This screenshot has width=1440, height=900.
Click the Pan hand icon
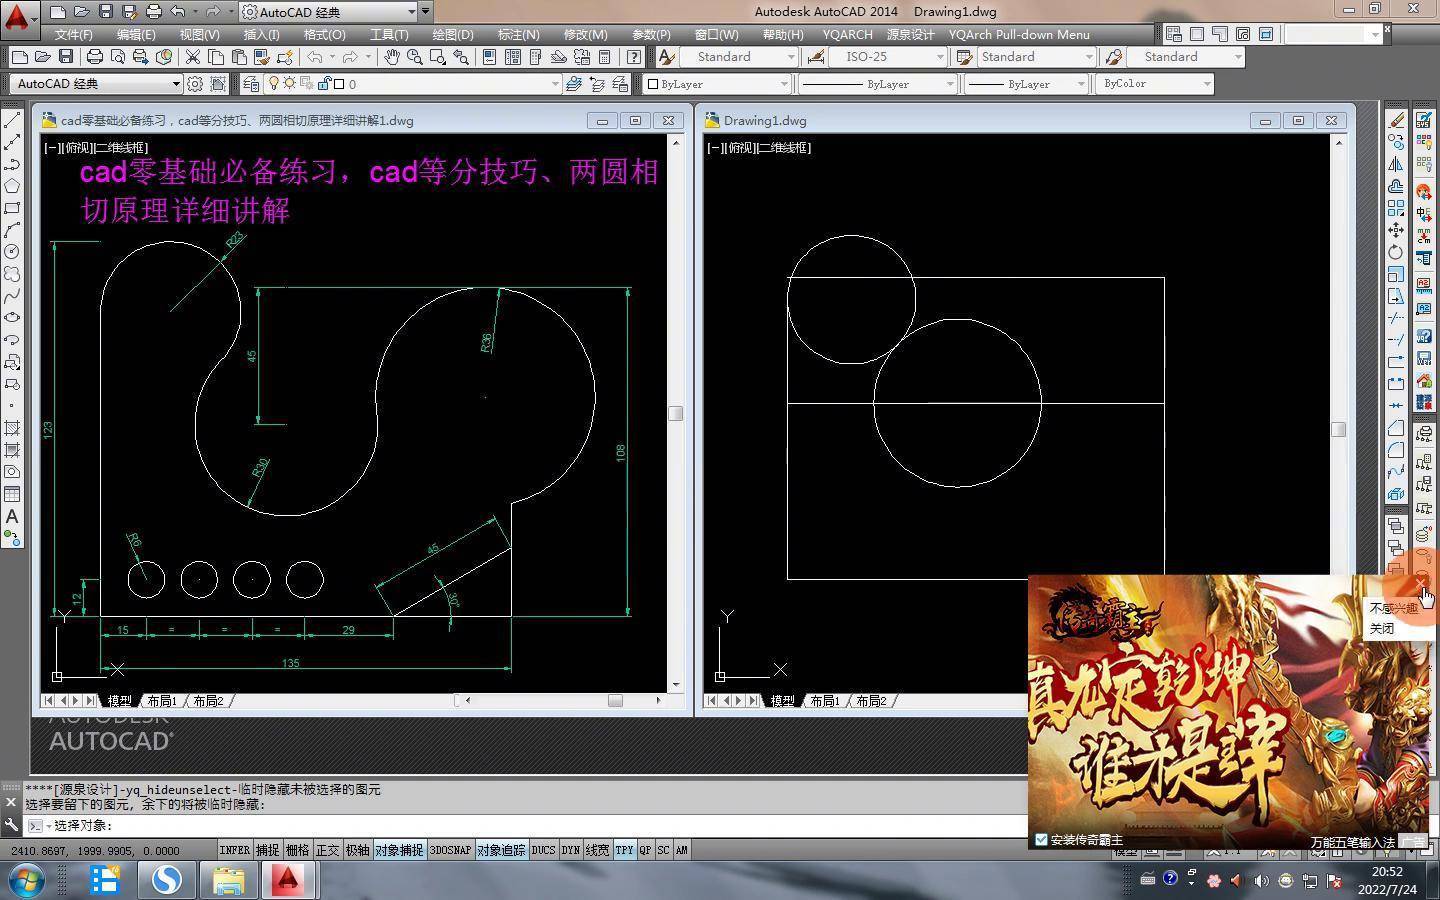click(392, 57)
